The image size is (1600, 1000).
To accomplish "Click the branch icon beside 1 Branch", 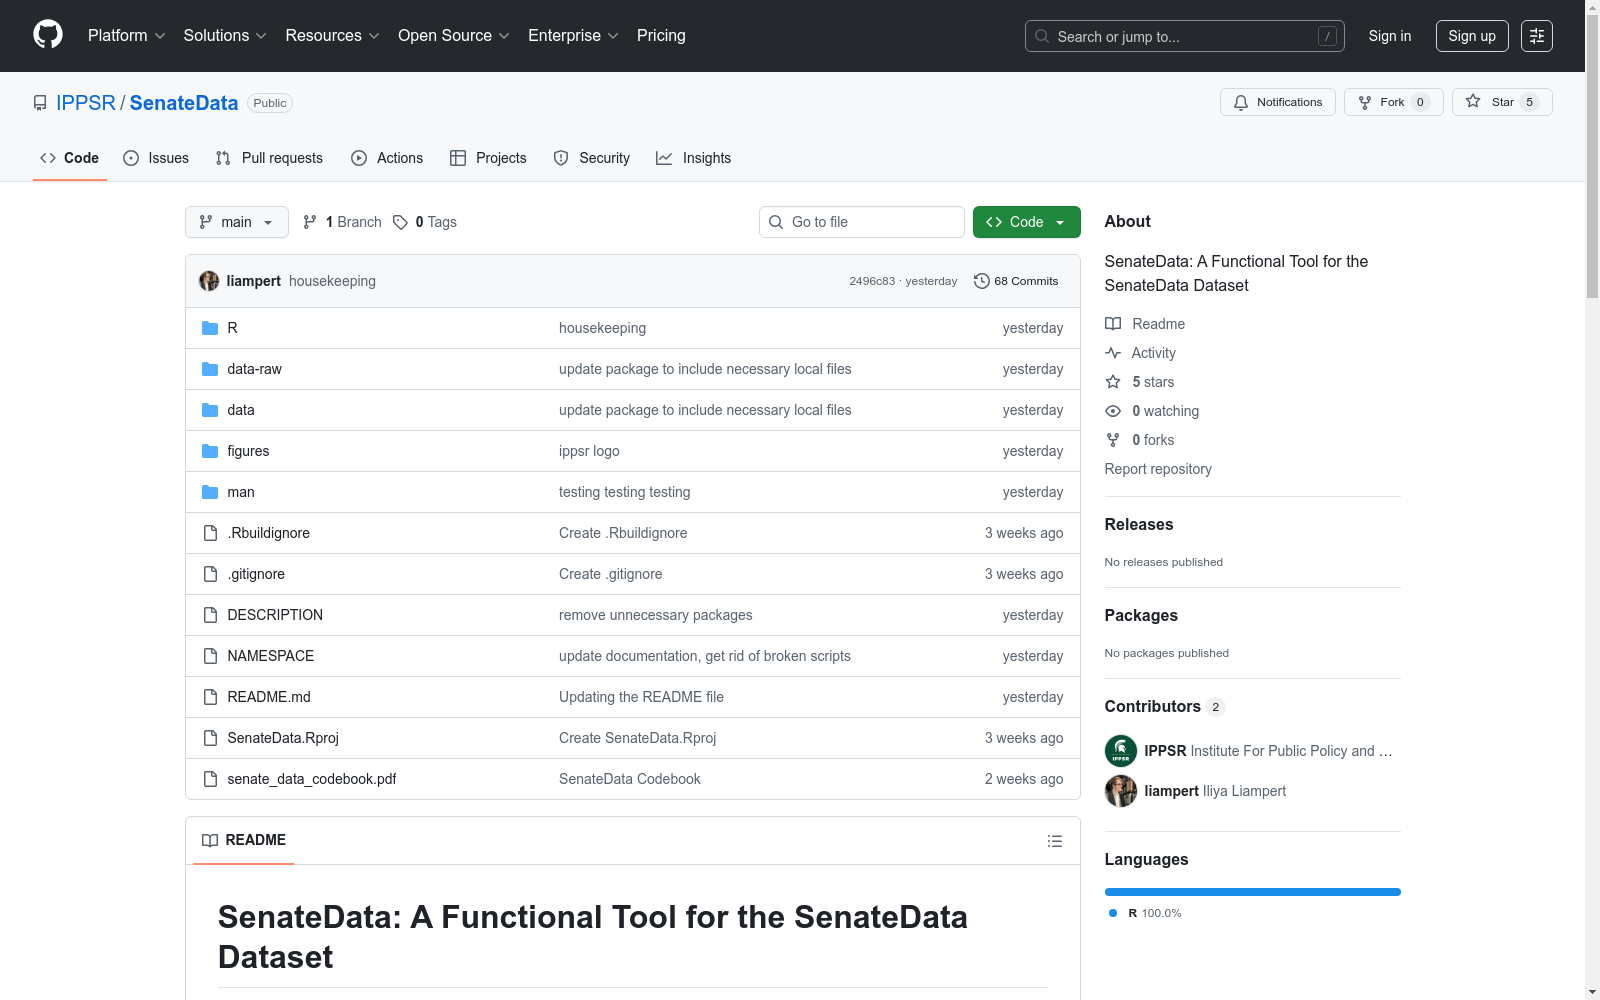I will [x=310, y=222].
